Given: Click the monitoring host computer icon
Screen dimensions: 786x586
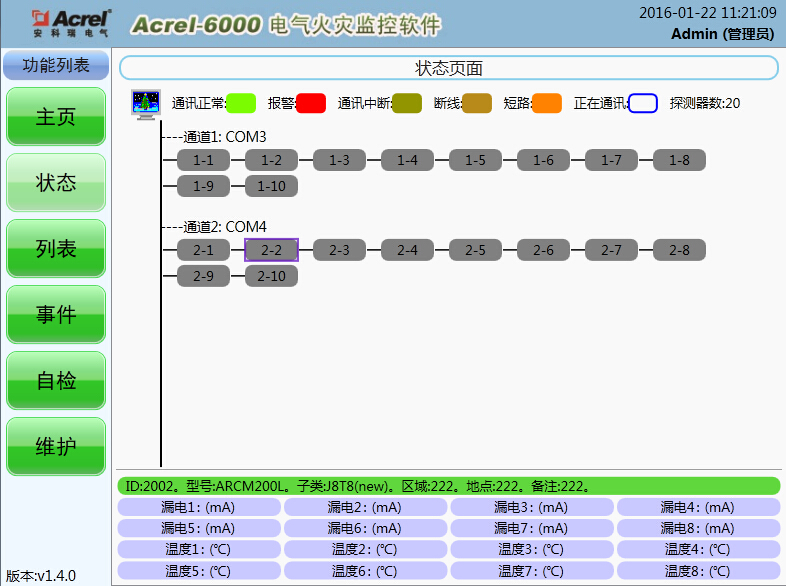Looking at the screenshot, I should 146,104.
